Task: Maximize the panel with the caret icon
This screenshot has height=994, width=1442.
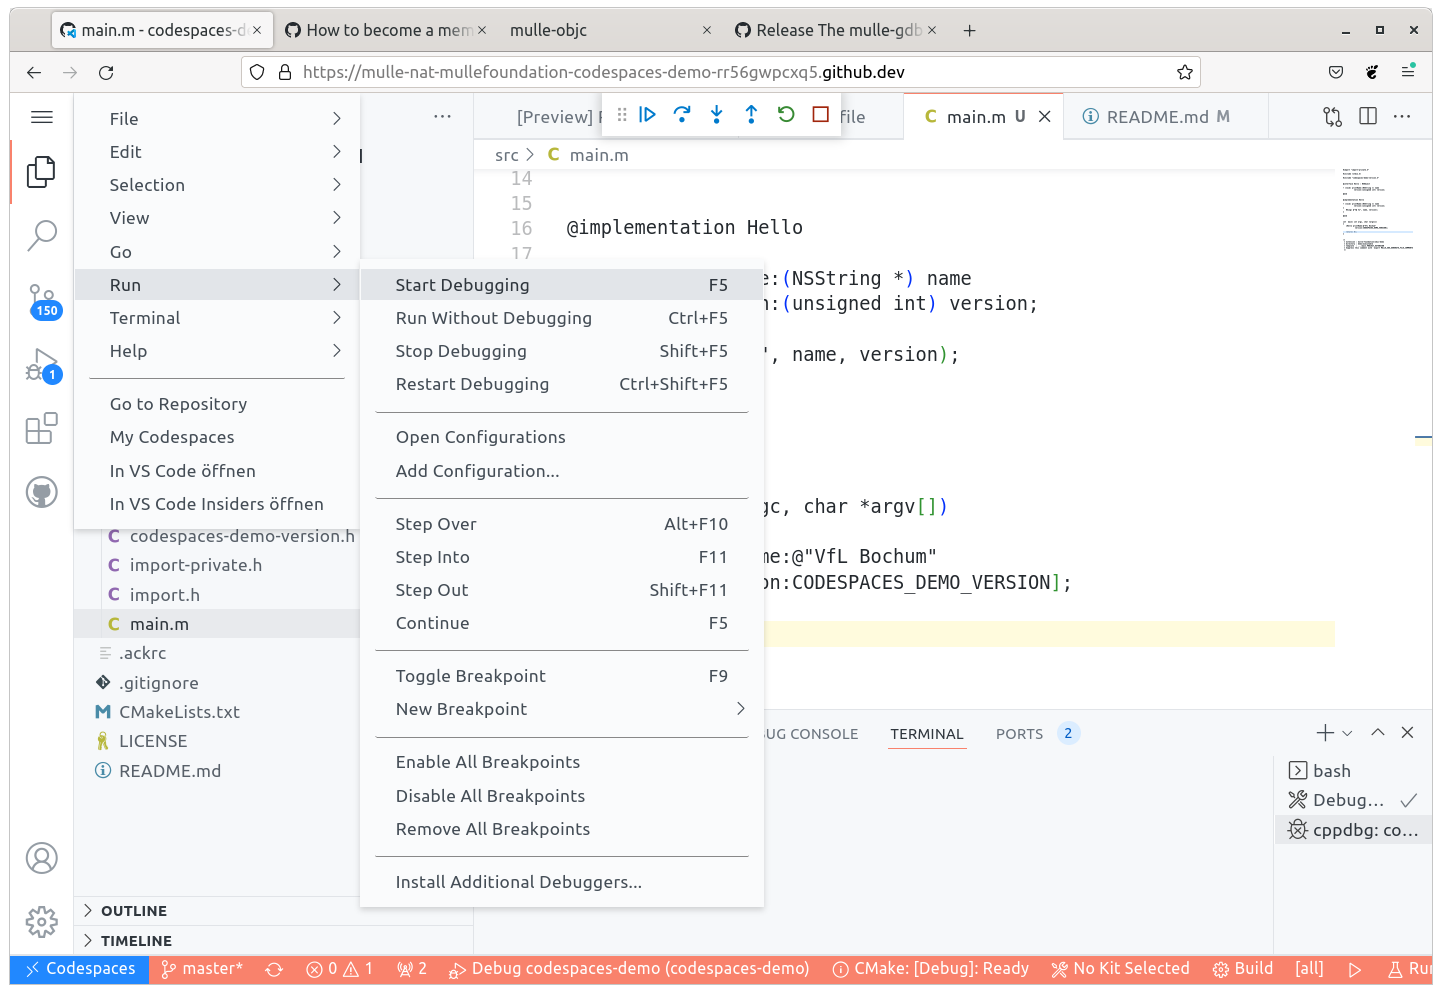Action: coord(1378,733)
